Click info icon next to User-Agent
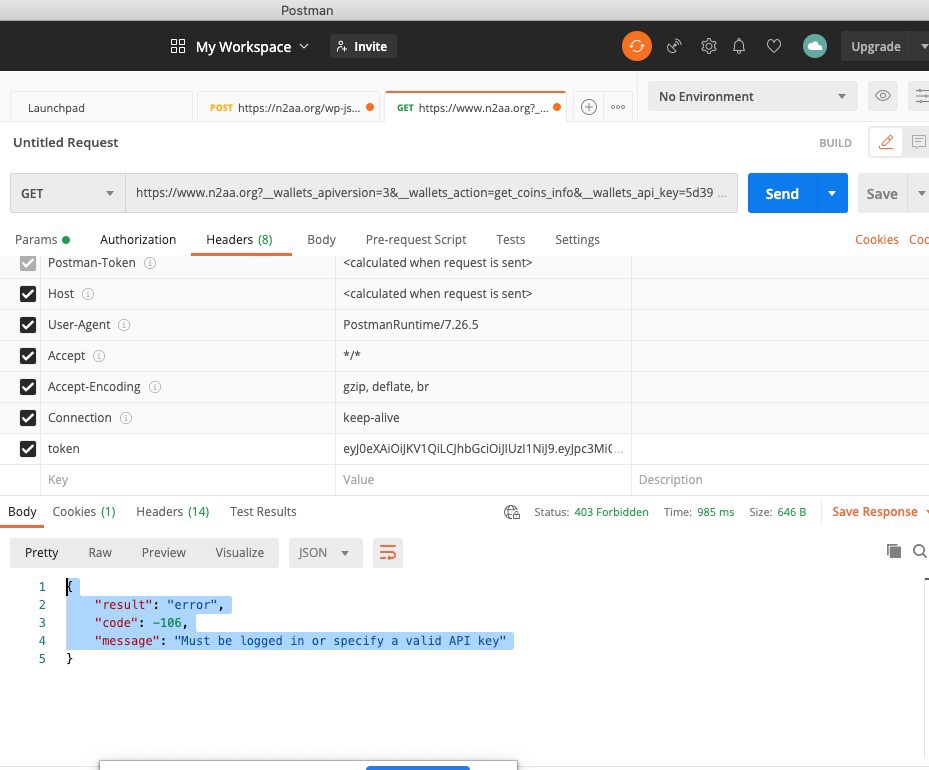929x770 pixels. point(124,325)
